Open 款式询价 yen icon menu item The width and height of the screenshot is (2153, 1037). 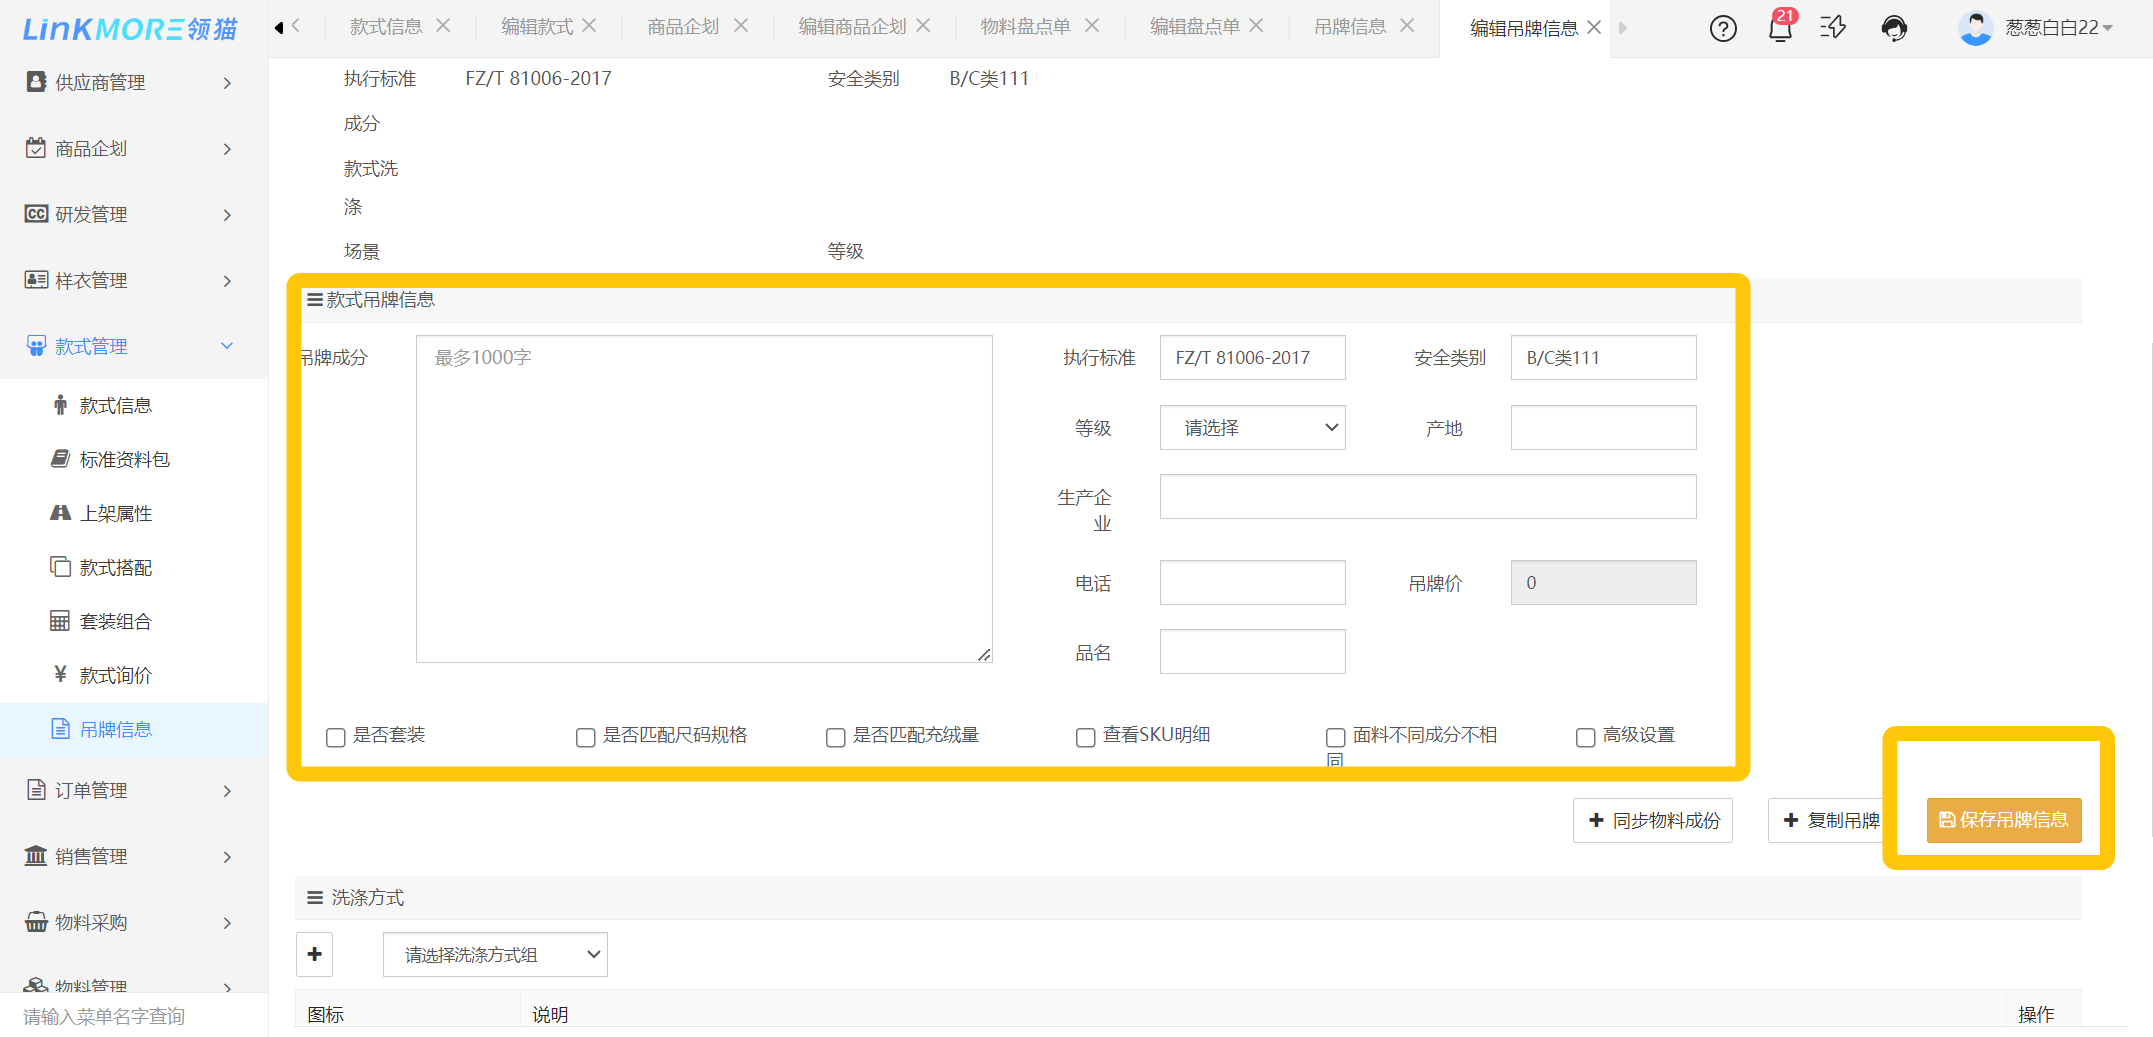115,675
